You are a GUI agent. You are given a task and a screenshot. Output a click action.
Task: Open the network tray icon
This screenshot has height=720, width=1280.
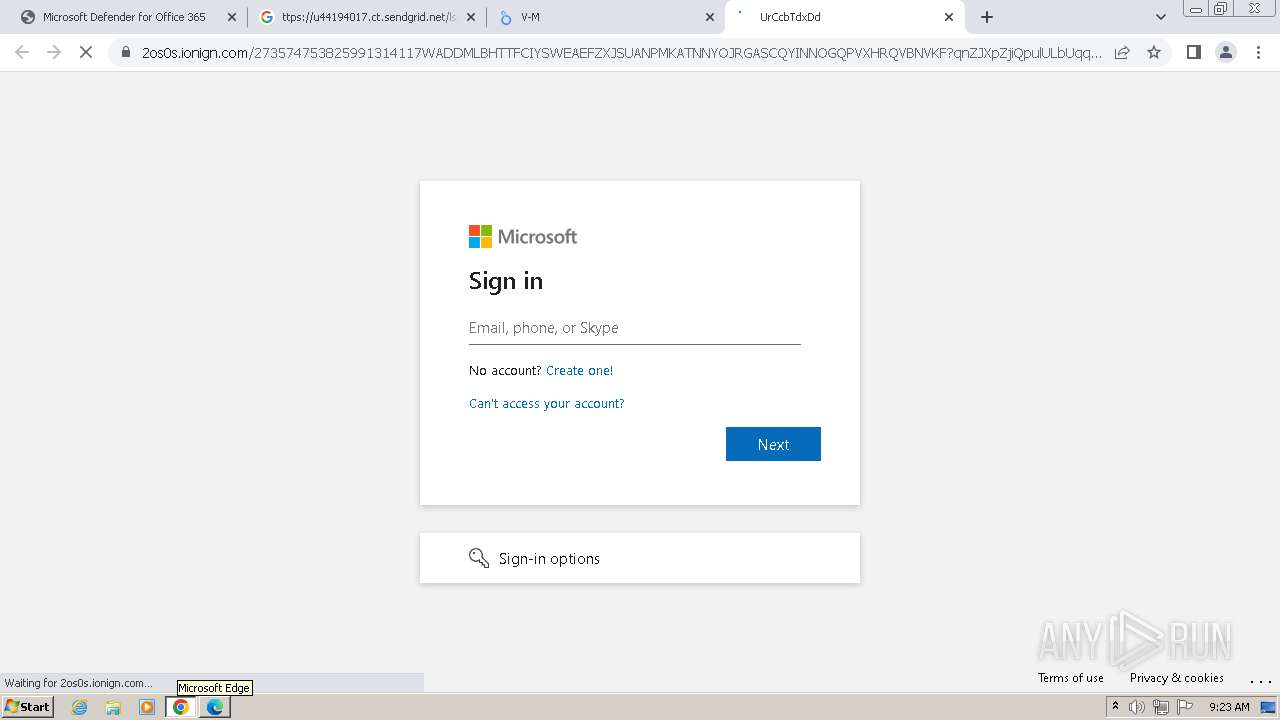pos(1161,707)
